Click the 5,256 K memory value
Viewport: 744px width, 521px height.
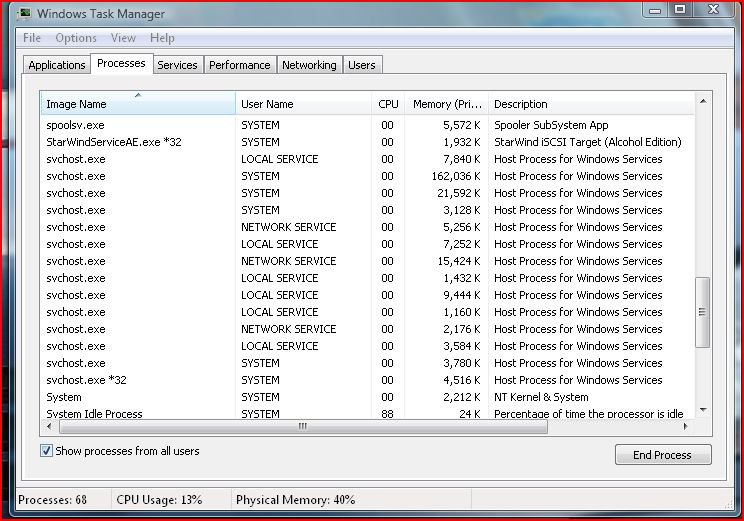tap(462, 227)
